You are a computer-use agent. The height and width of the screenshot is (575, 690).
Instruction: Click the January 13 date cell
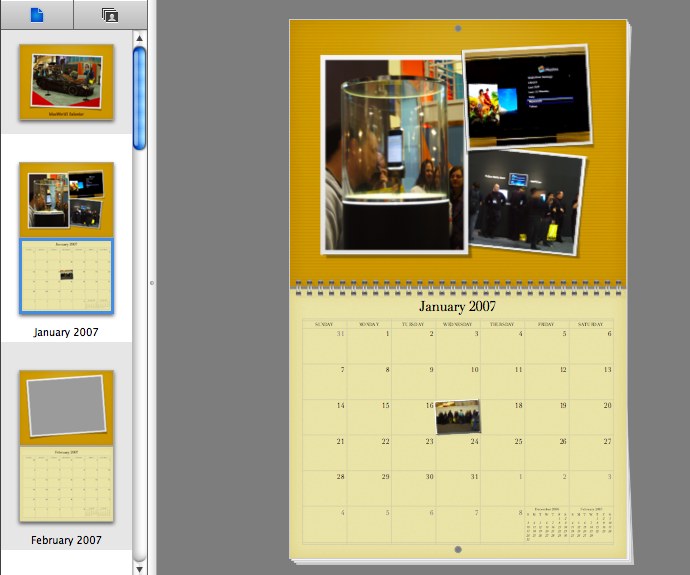tap(591, 382)
